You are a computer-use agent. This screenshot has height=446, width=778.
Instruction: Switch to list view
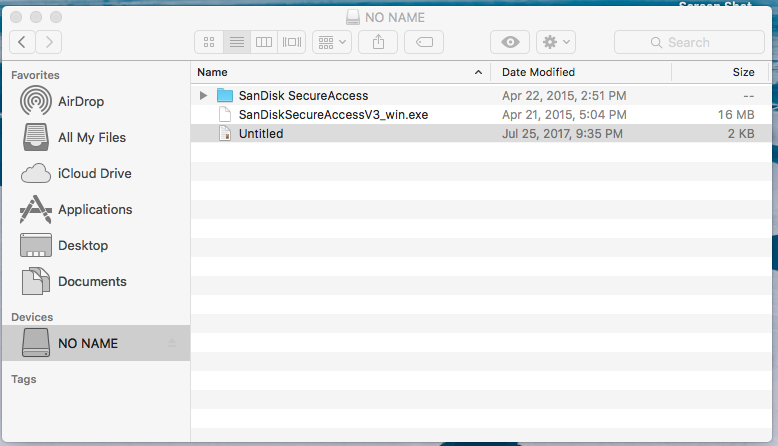coord(237,42)
